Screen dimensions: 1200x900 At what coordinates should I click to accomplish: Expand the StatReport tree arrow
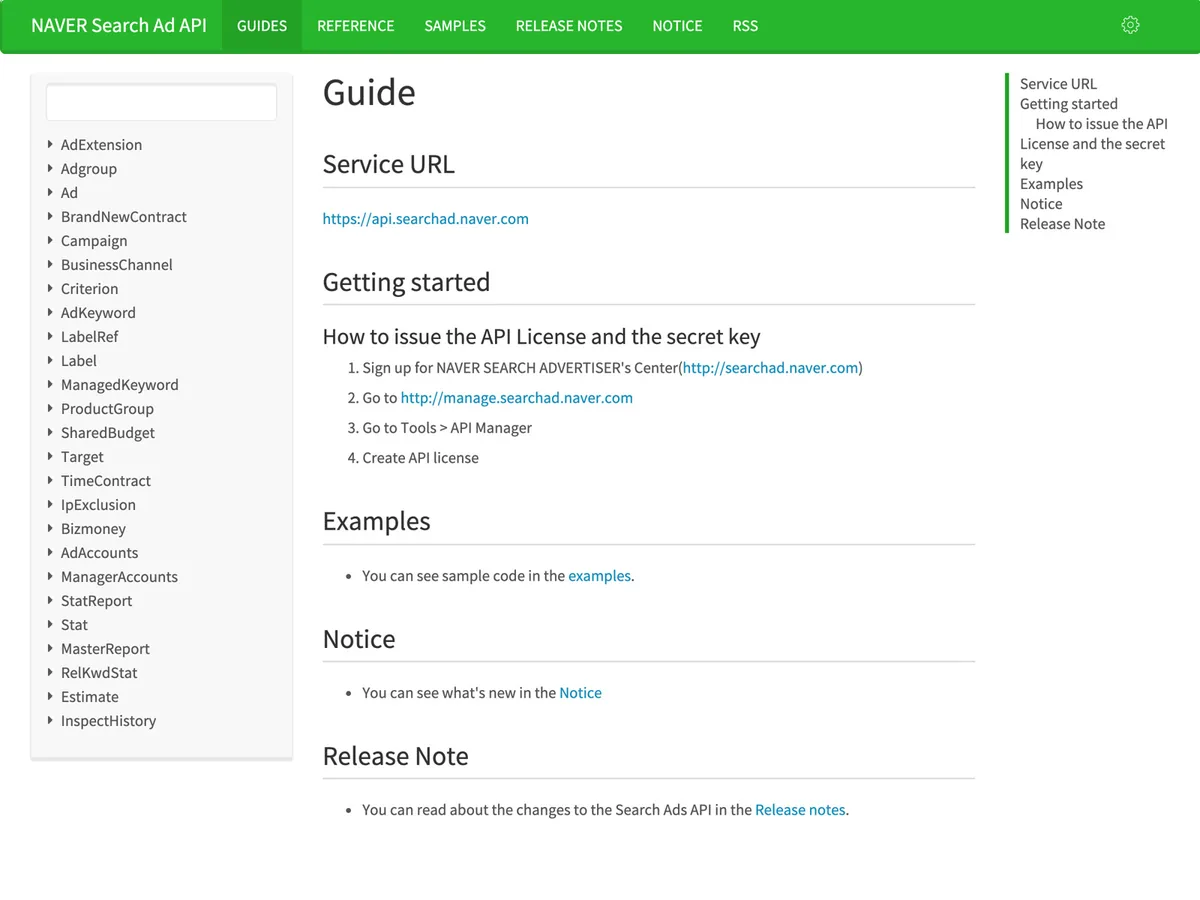click(x=50, y=600)
